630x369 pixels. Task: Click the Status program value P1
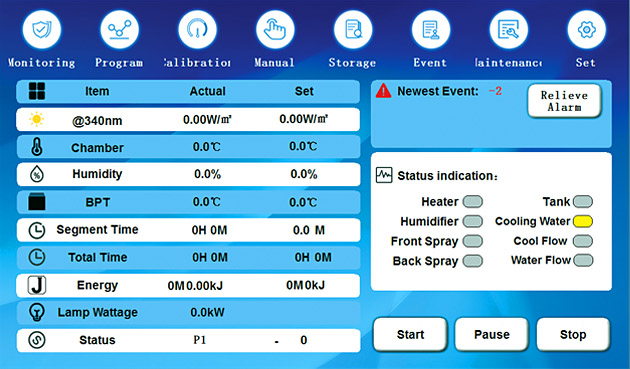coord(200,340)
